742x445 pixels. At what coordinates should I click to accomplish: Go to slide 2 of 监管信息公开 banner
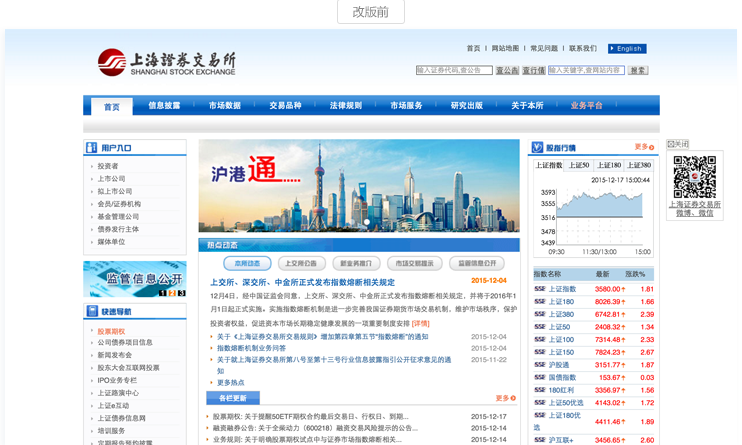point(172,293)
